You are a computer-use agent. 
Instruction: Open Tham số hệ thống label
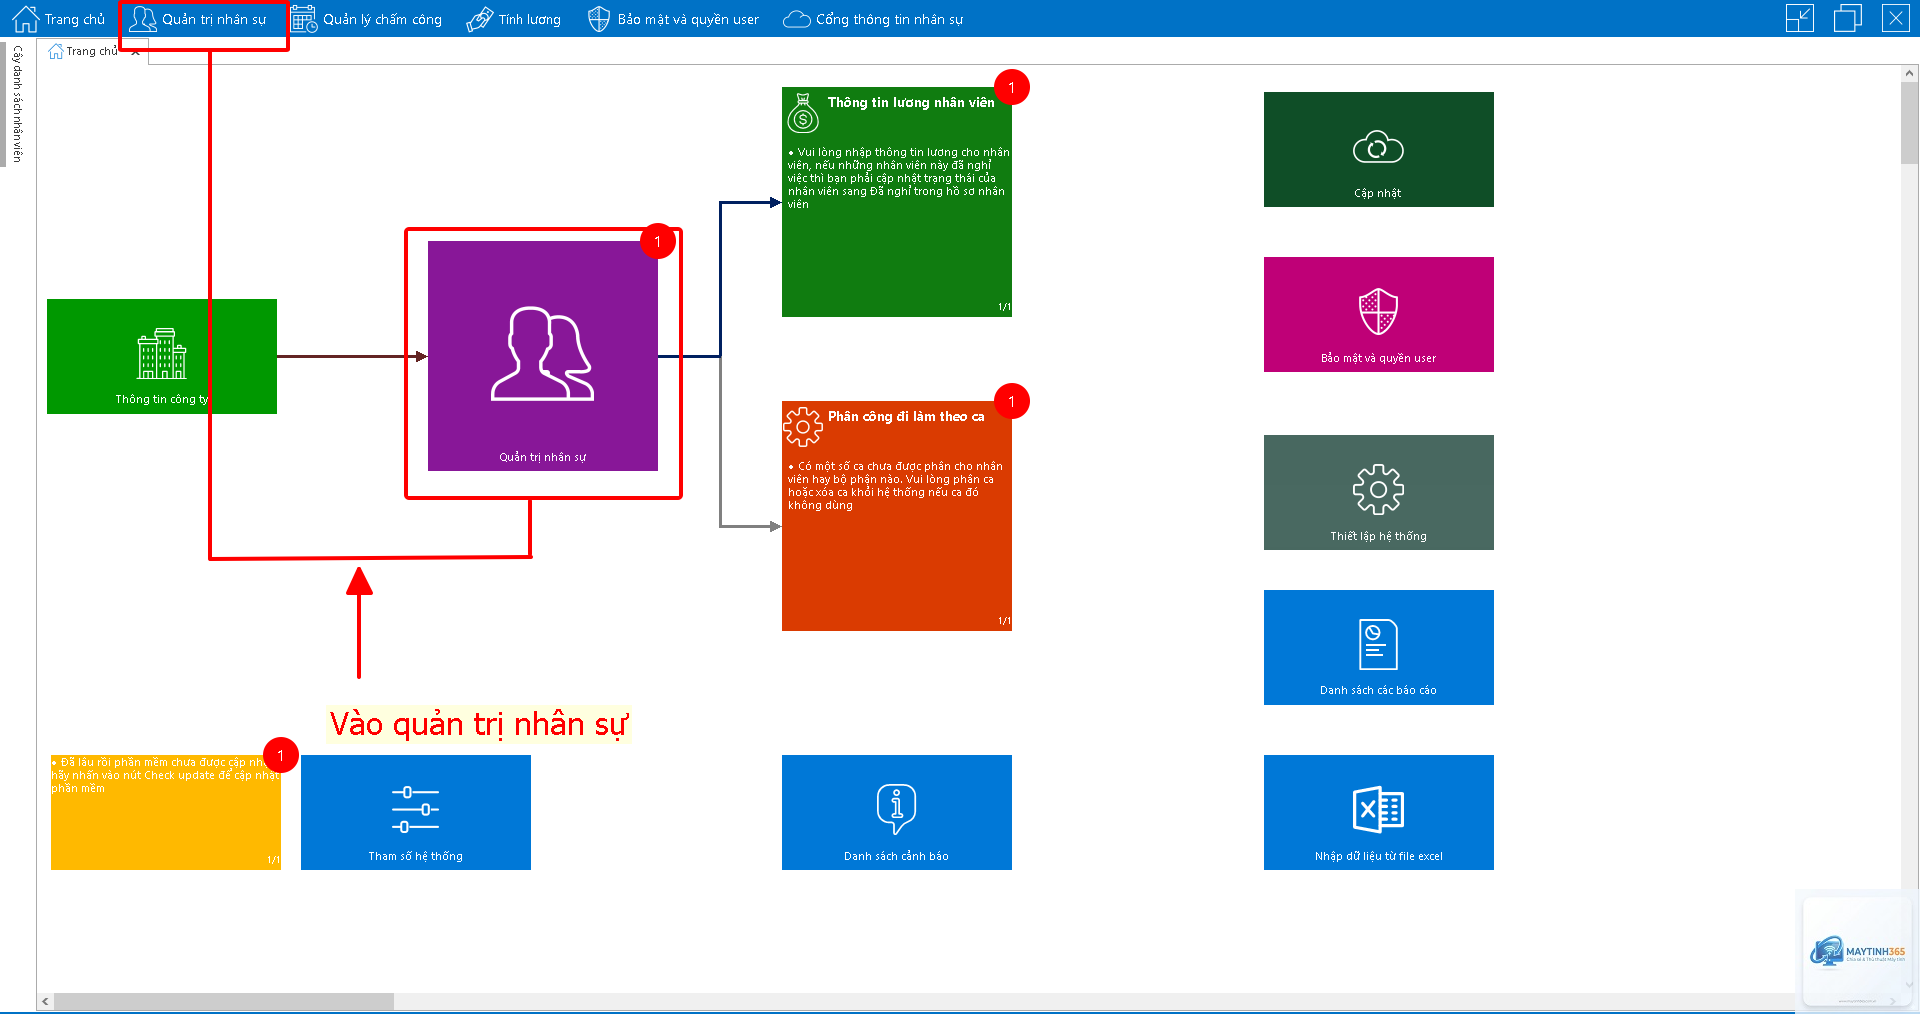(x=415, y=856)
